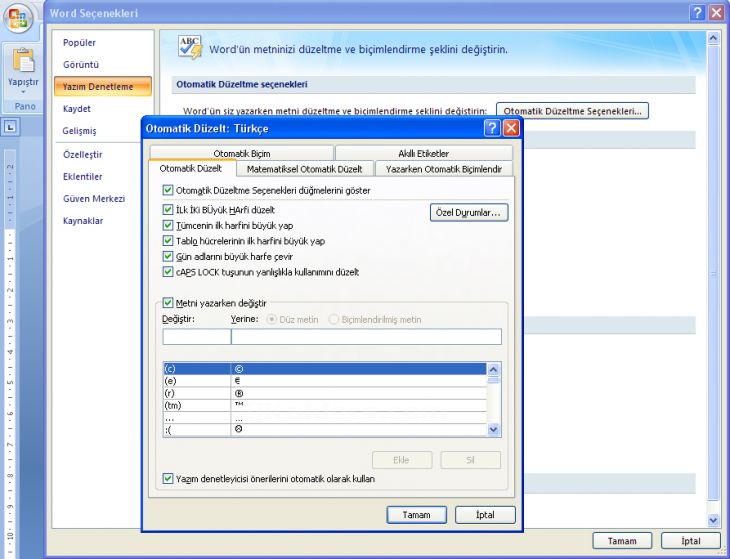Screen dimensions: 730x559
Task: Switch to Akıllı Etiketler tab
Action: point(423,153)
